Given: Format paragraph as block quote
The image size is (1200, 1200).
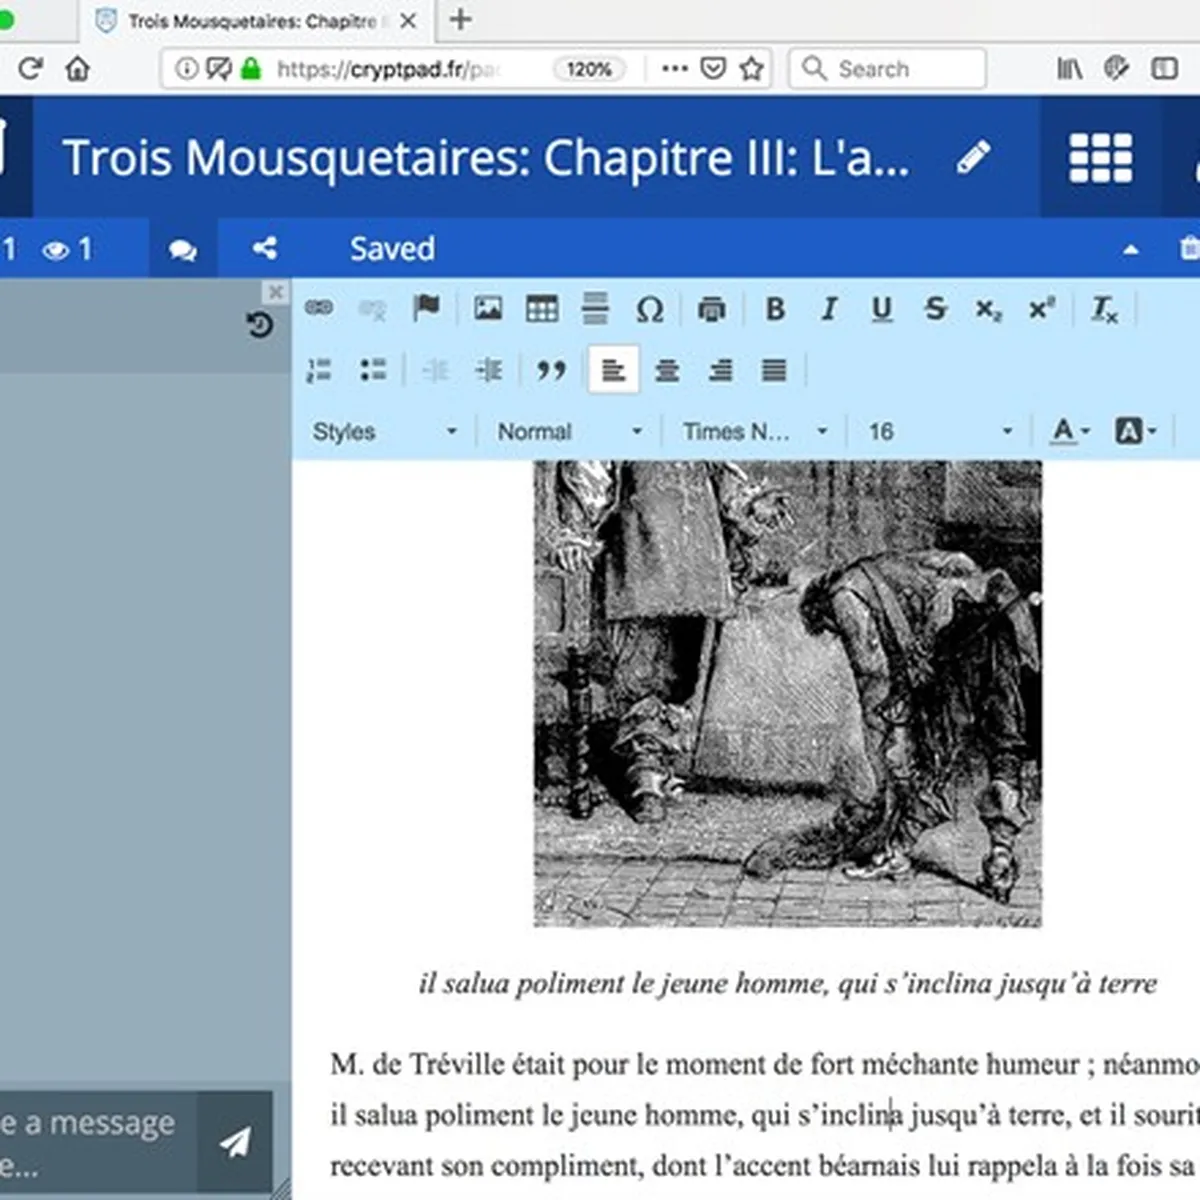Looking at the screenshot, I should coord(551,370).
